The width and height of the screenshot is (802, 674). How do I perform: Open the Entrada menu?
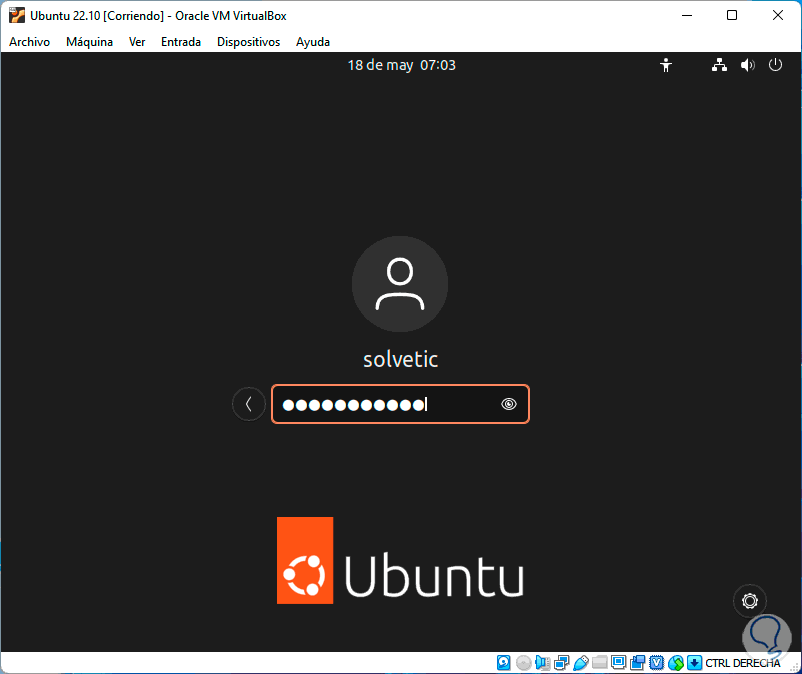click(181, 42)
